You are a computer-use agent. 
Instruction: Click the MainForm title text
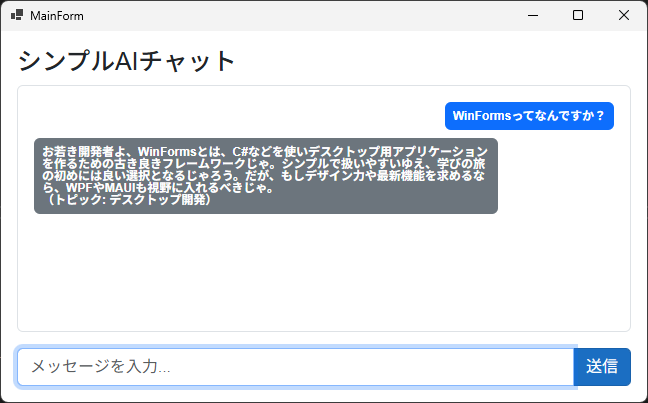(57, 16)
